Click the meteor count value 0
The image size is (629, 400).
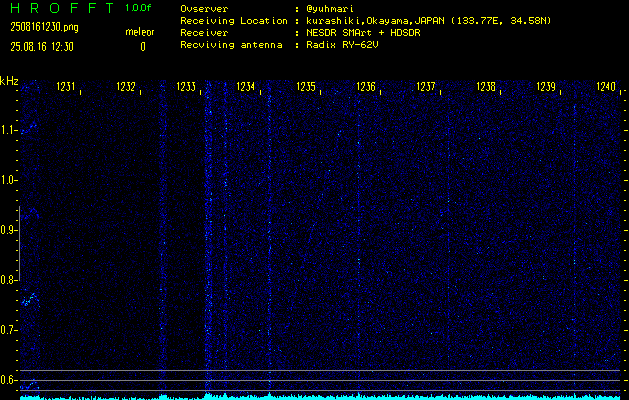(x=143, y=47)
